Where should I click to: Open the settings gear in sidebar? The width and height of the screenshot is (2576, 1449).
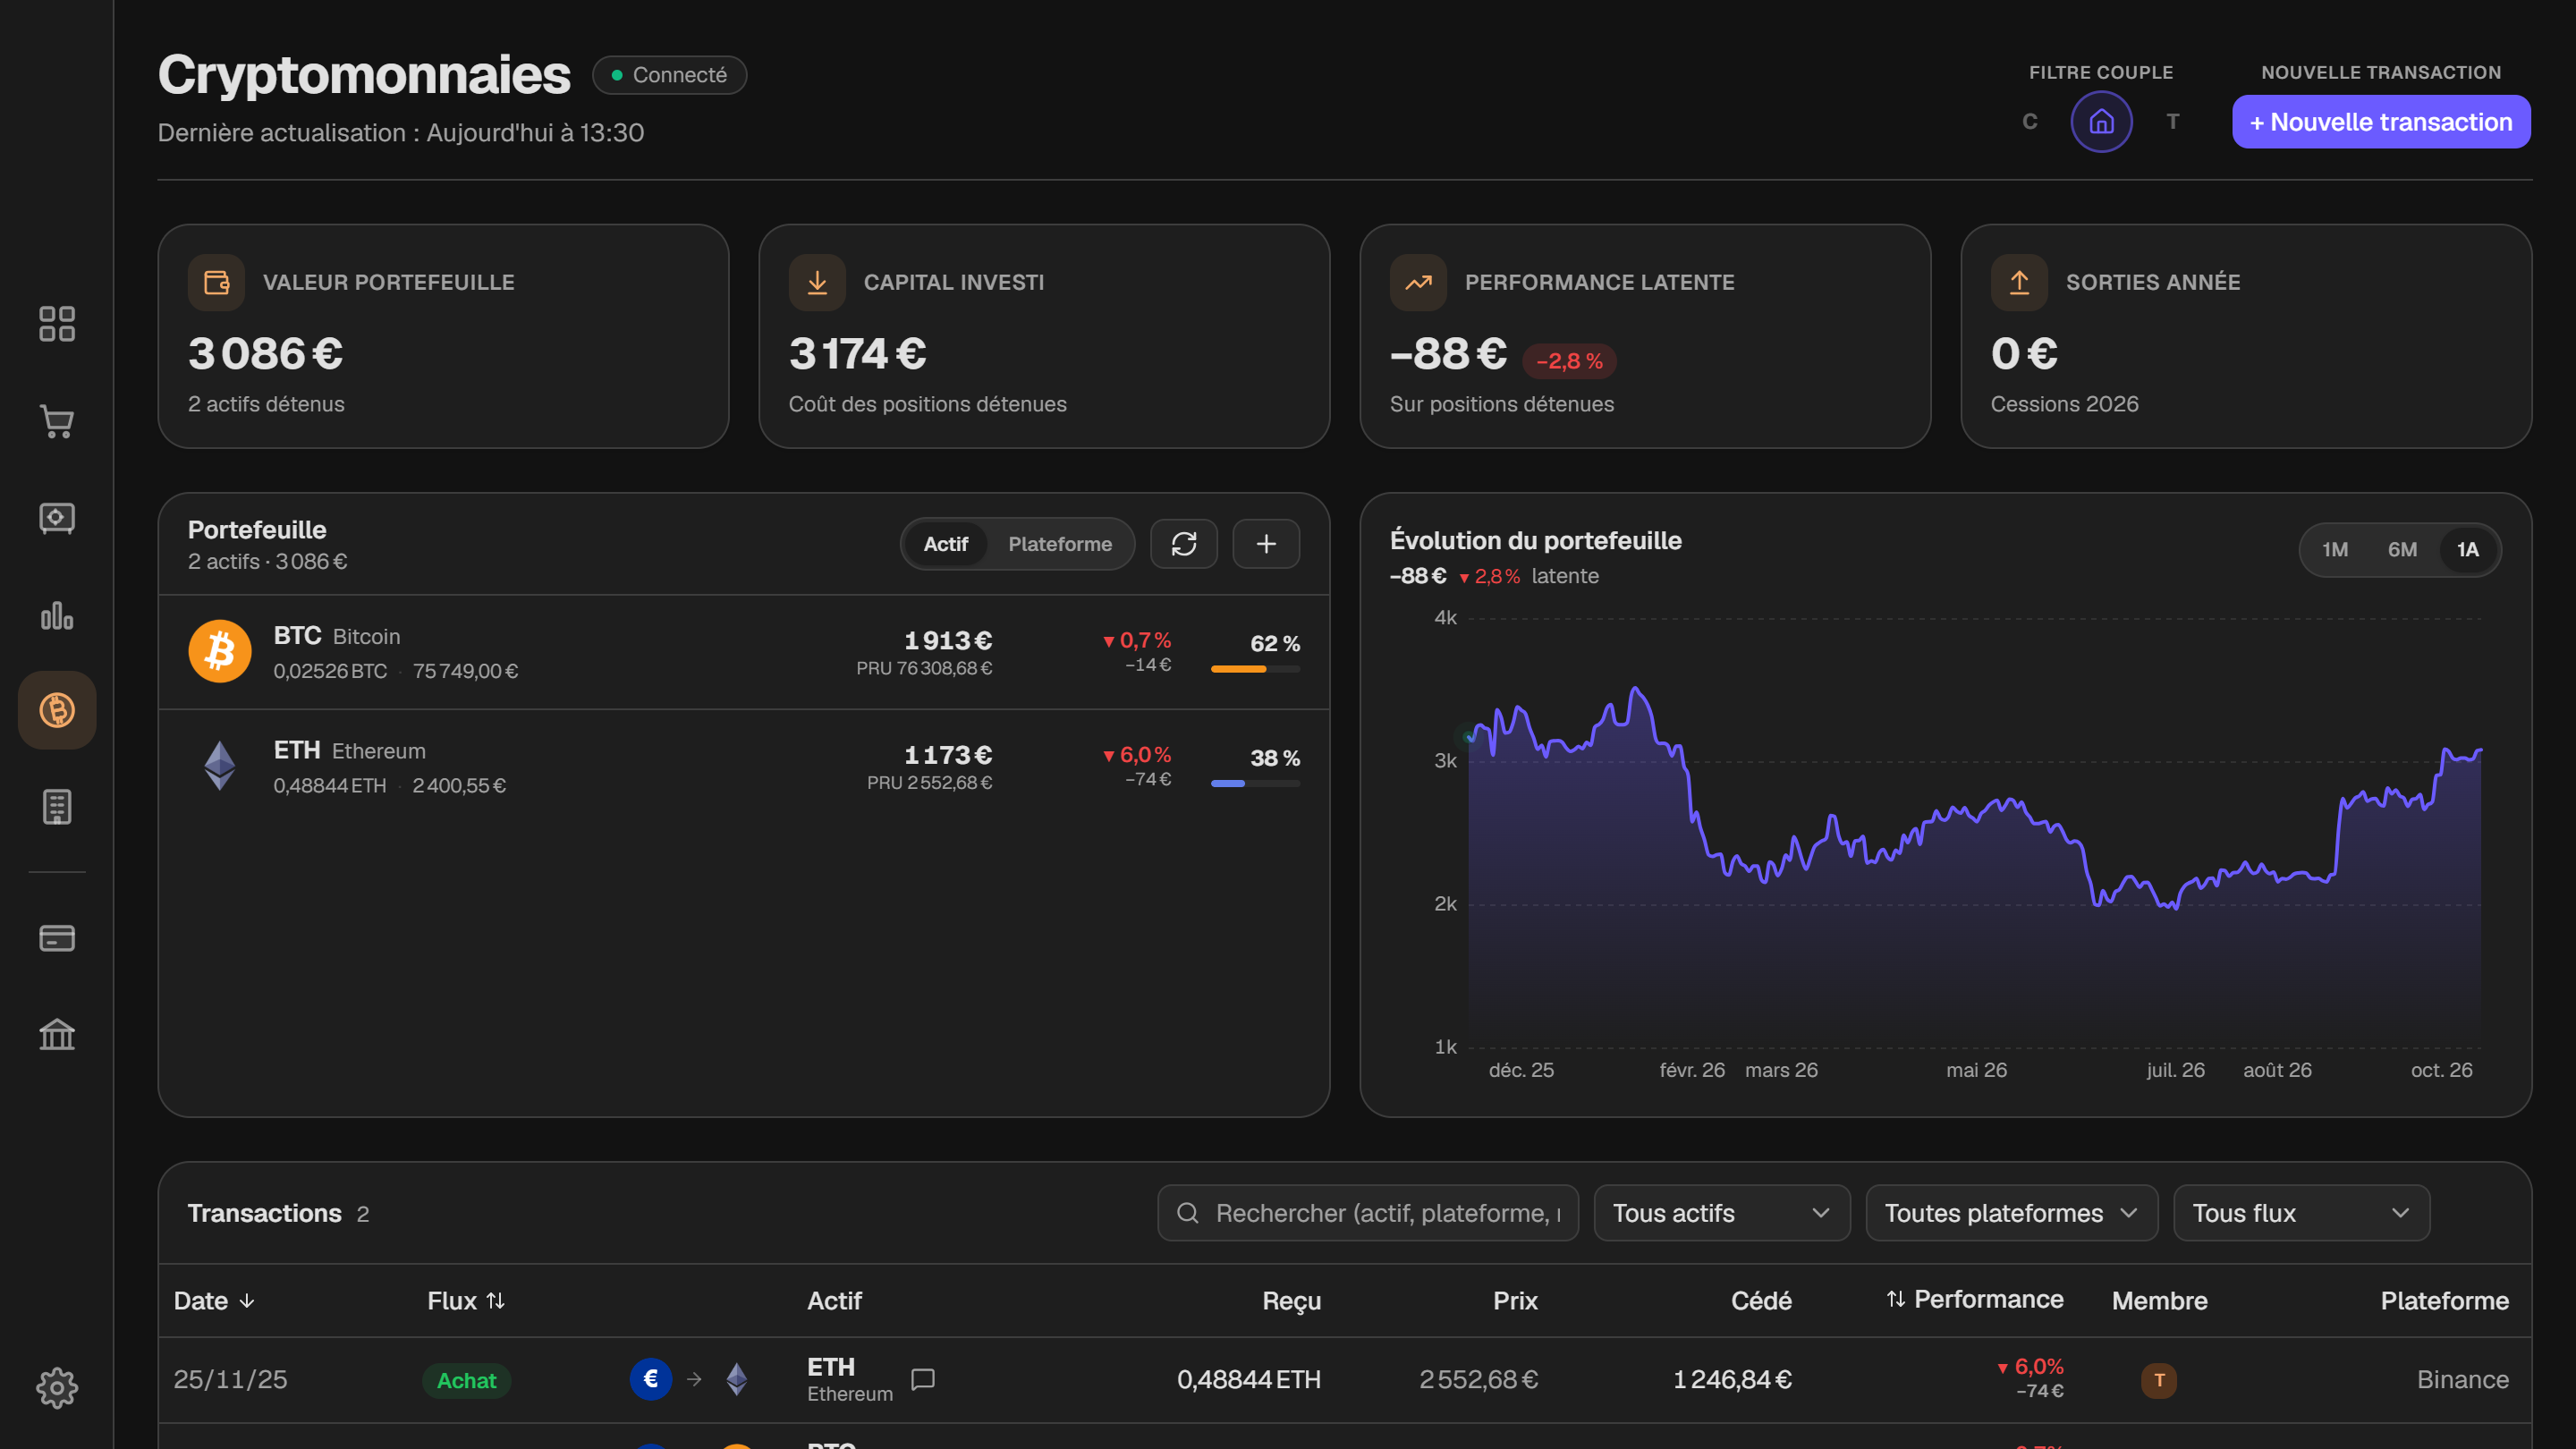tap(57, 1388)
